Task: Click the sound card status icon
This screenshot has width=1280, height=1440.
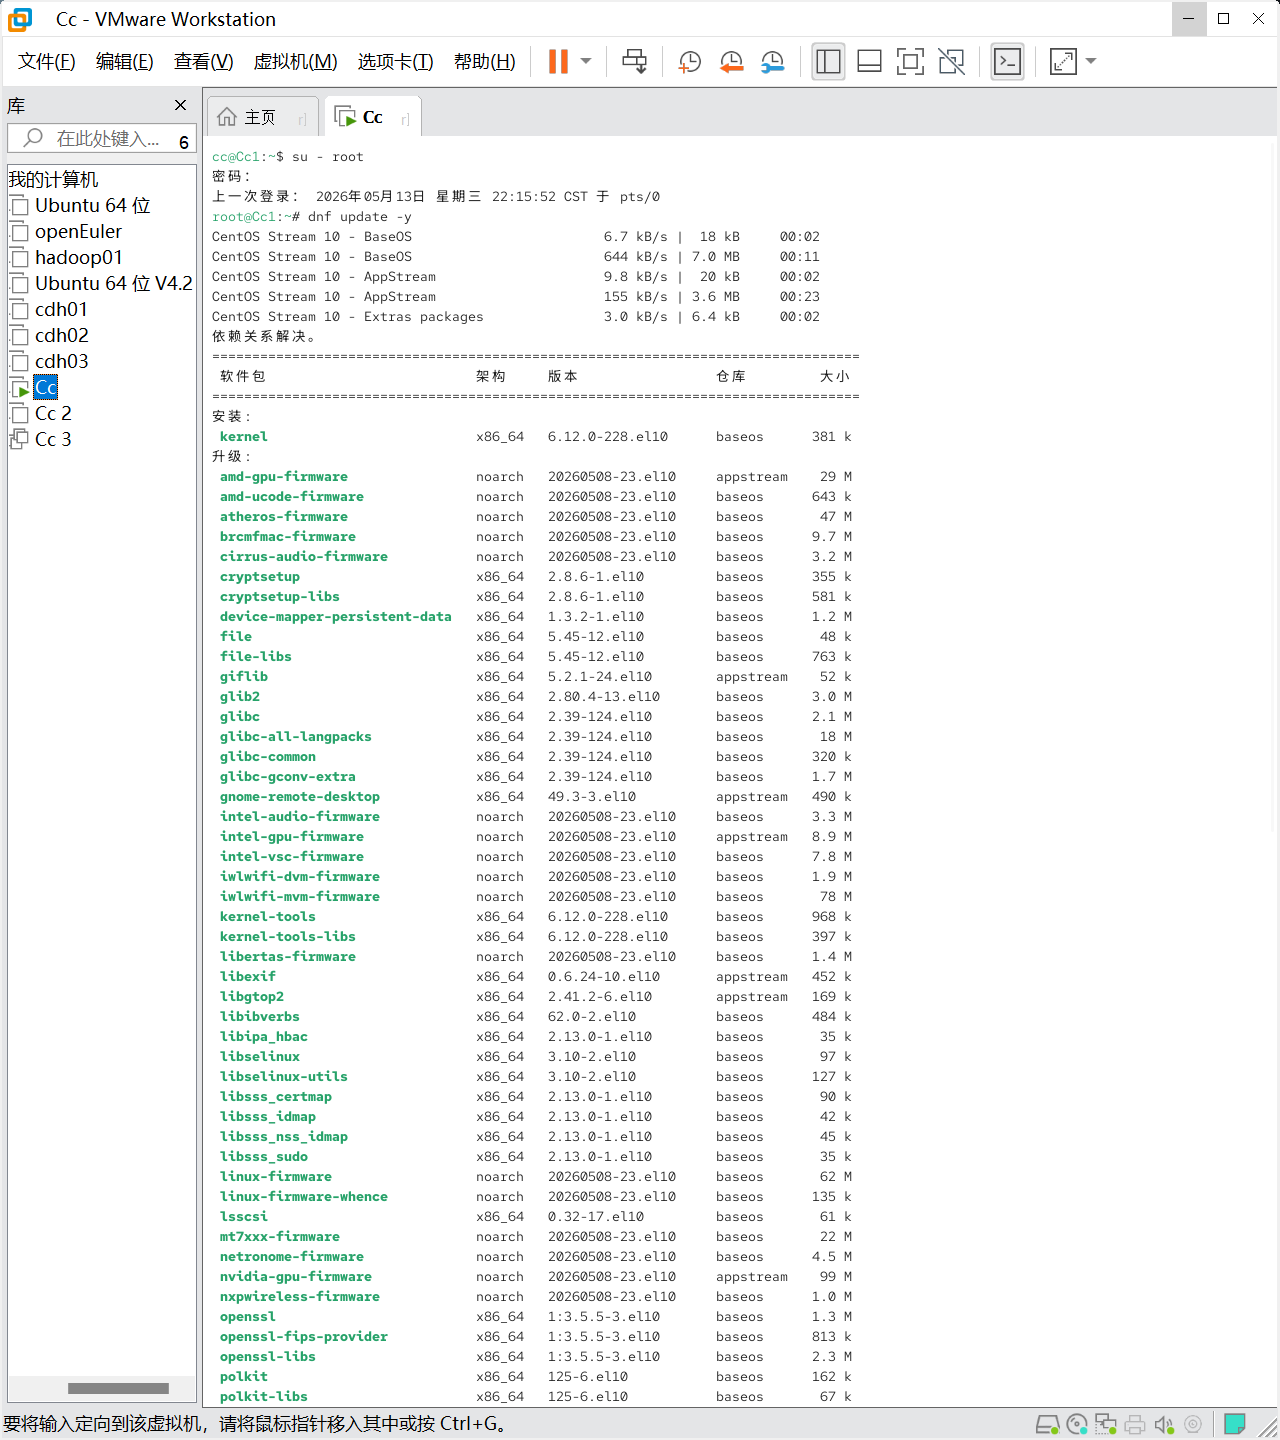Action: (1164, 1424)
